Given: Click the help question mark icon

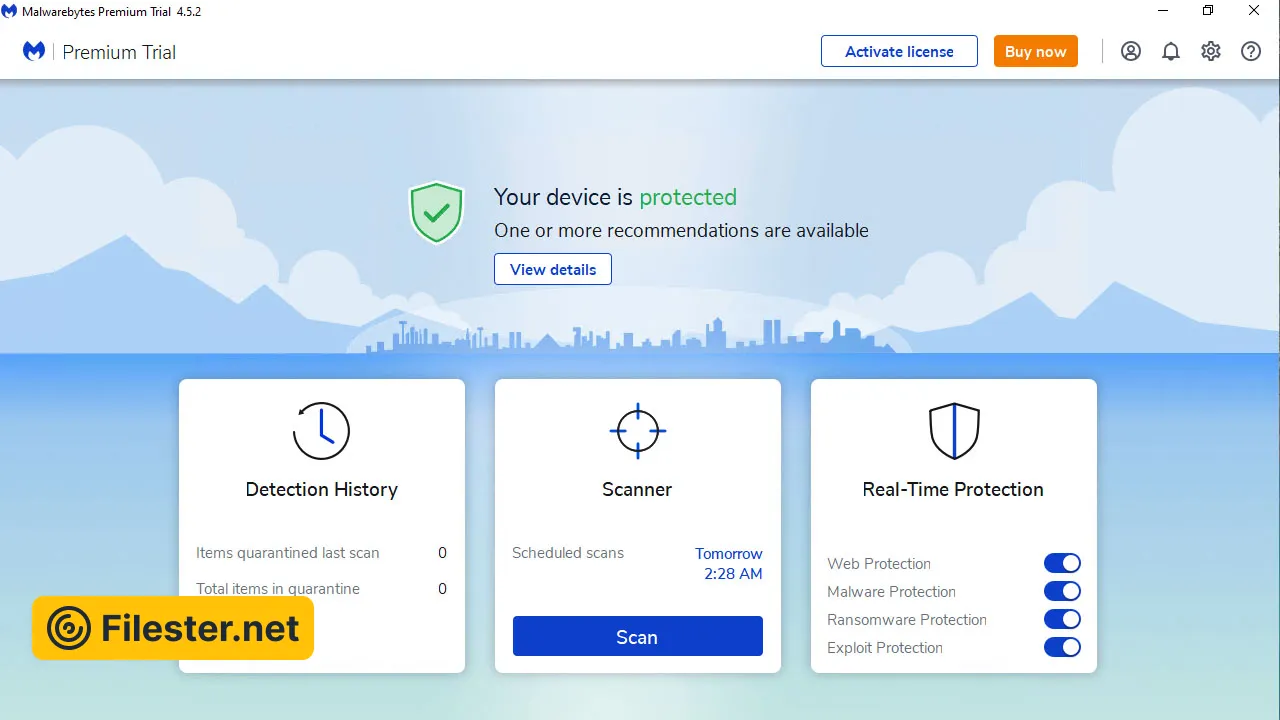Looking at the screenshot, I should [1251, 52].
